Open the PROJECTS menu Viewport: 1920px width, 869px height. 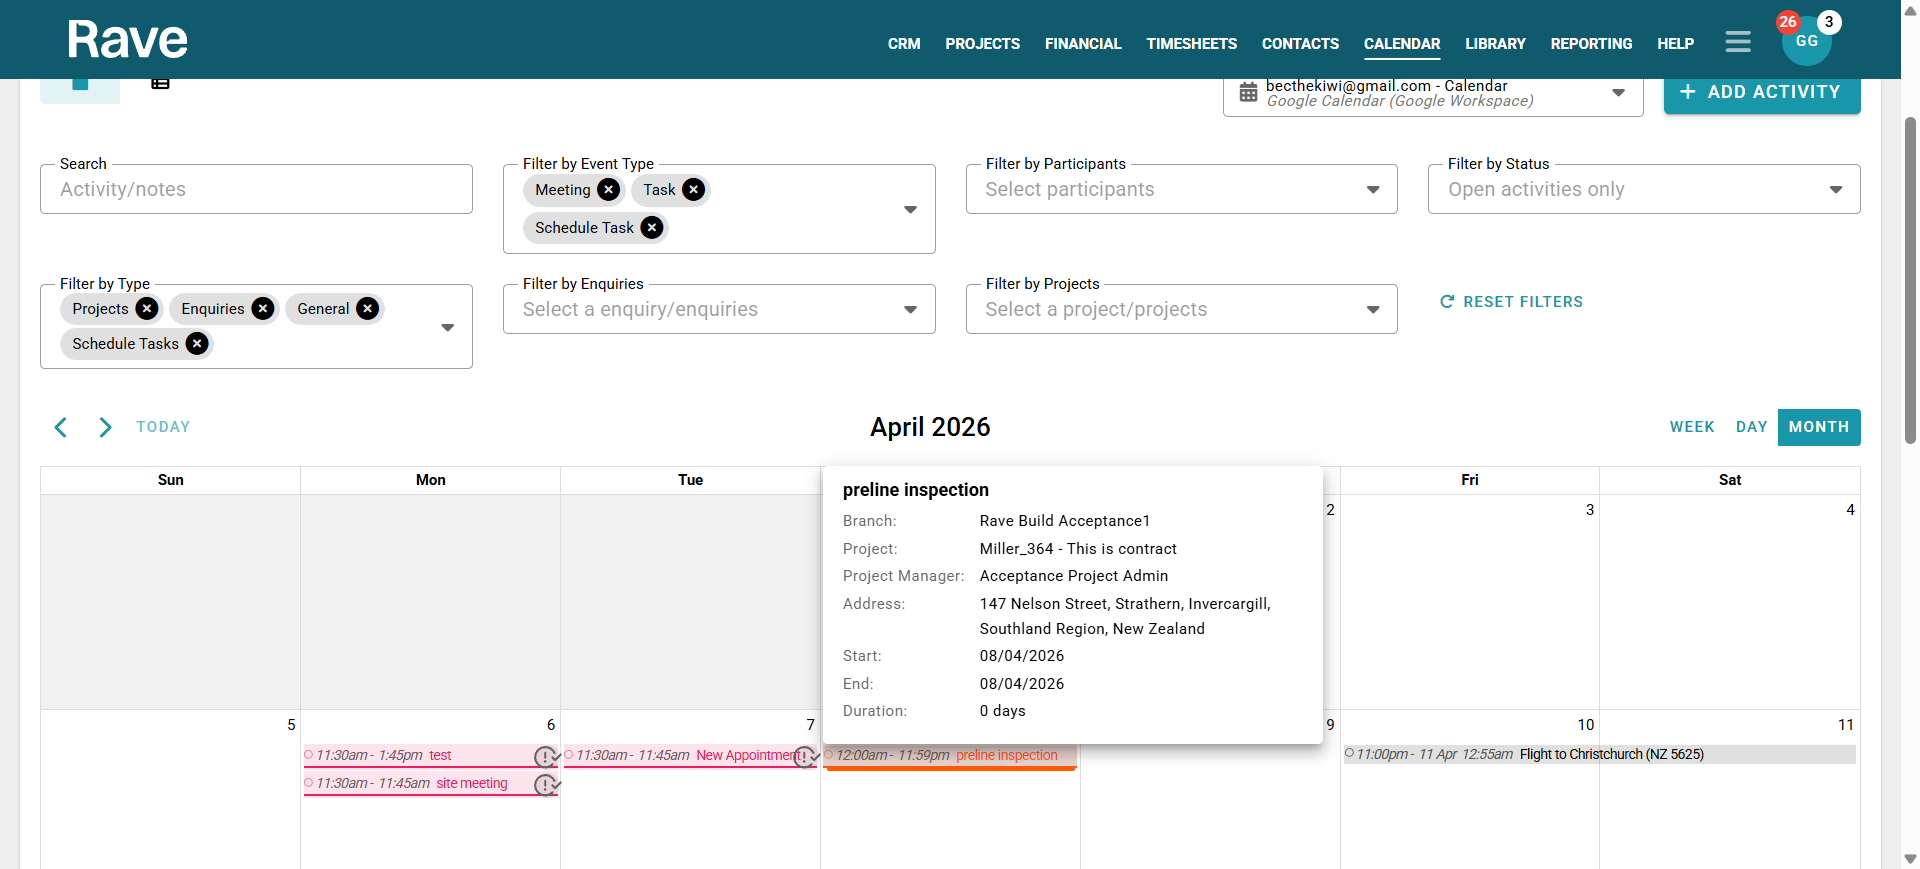click(x=983, y=44)
